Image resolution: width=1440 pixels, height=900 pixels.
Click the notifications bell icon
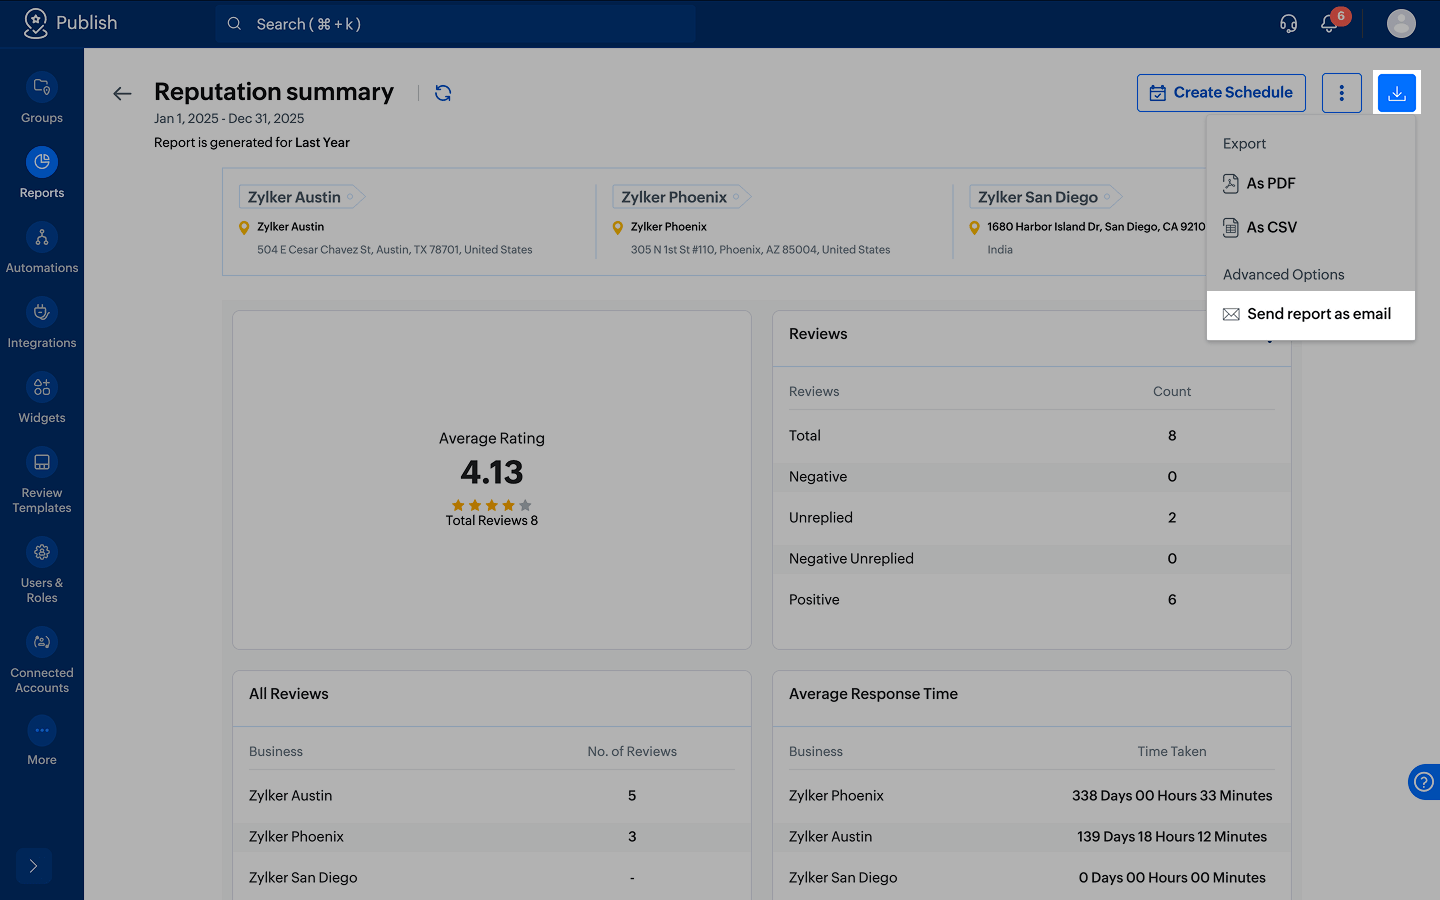click(1329, 23)
